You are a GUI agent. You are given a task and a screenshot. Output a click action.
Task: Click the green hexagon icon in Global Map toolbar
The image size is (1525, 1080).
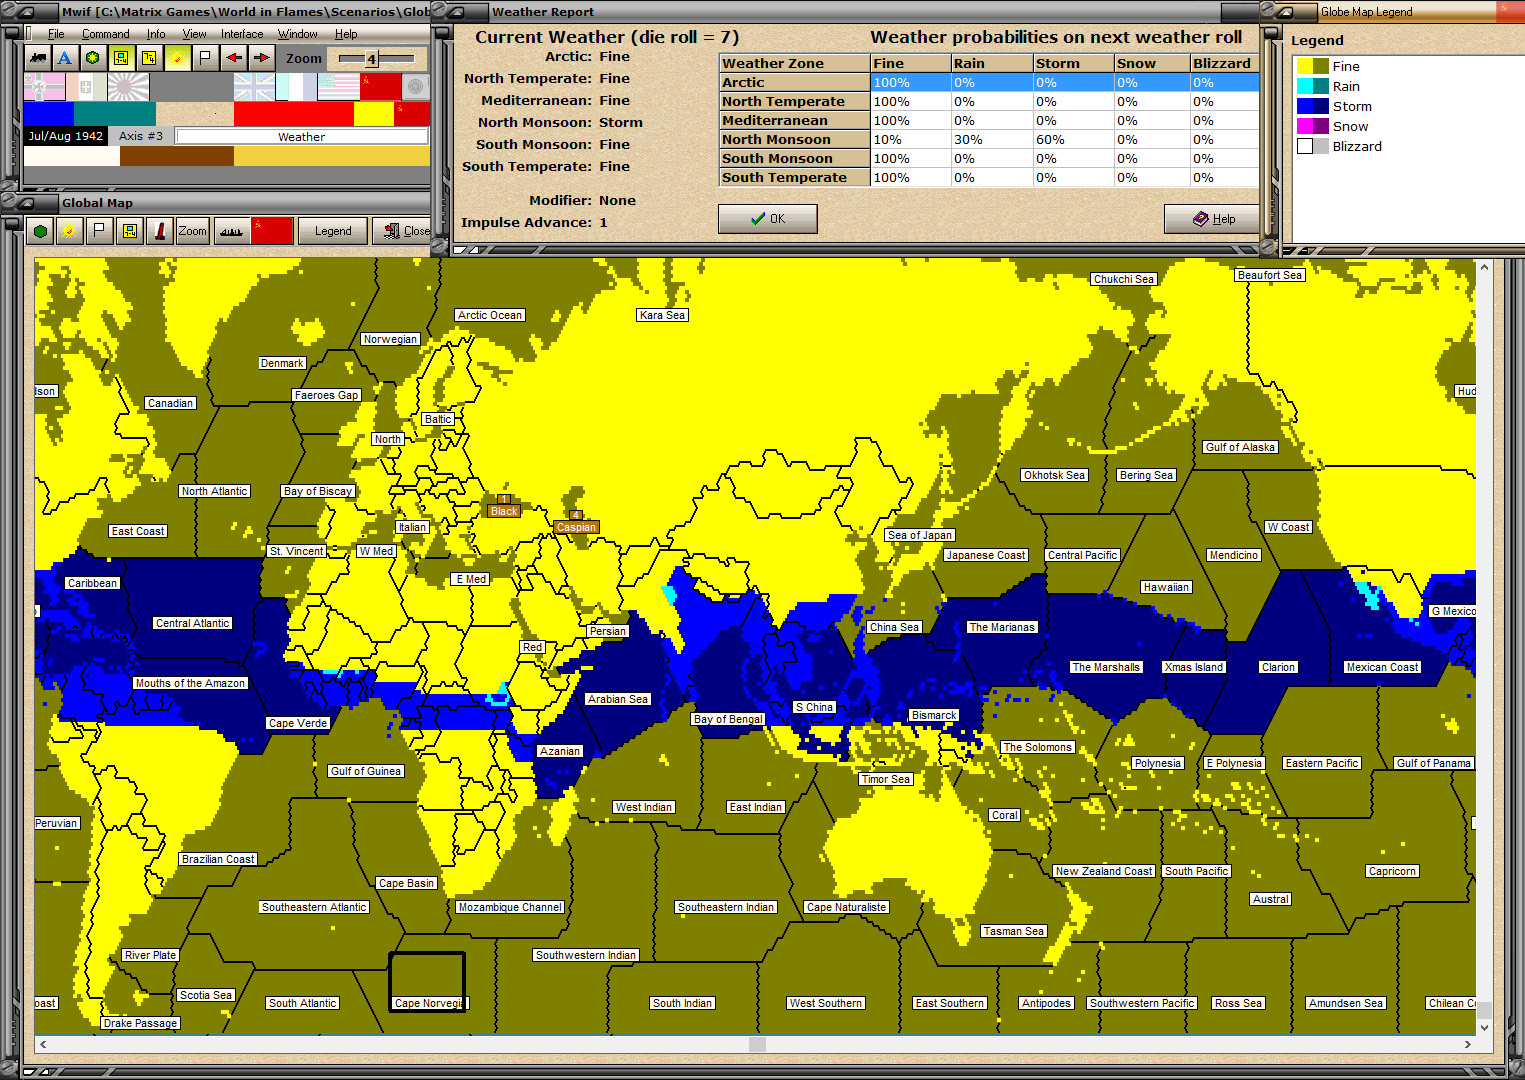pos(40,231)
